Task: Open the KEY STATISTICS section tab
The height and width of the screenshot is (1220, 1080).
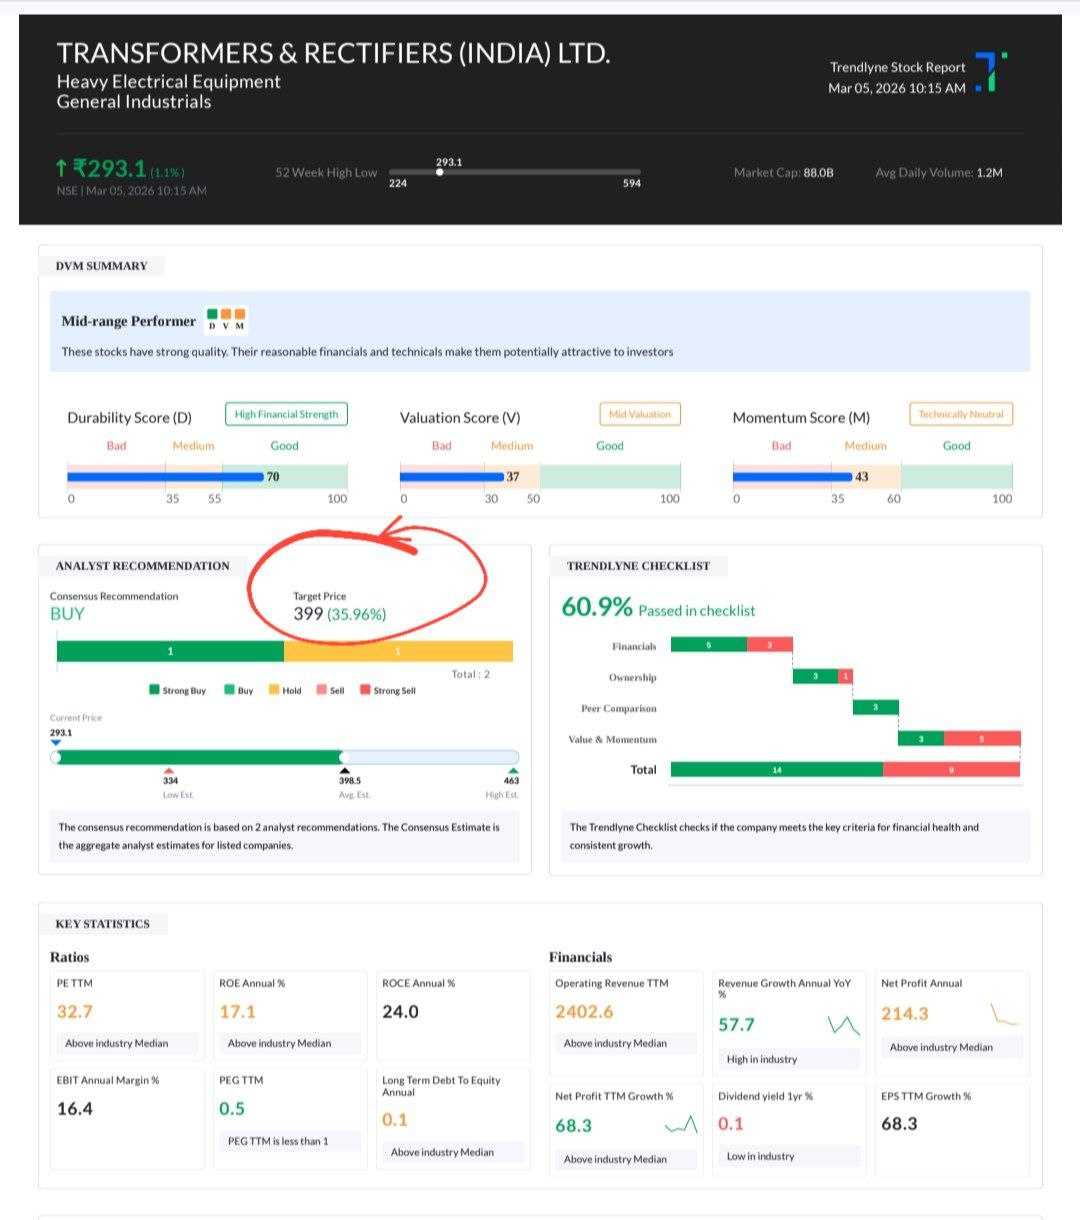Action: tap(102, 924)
